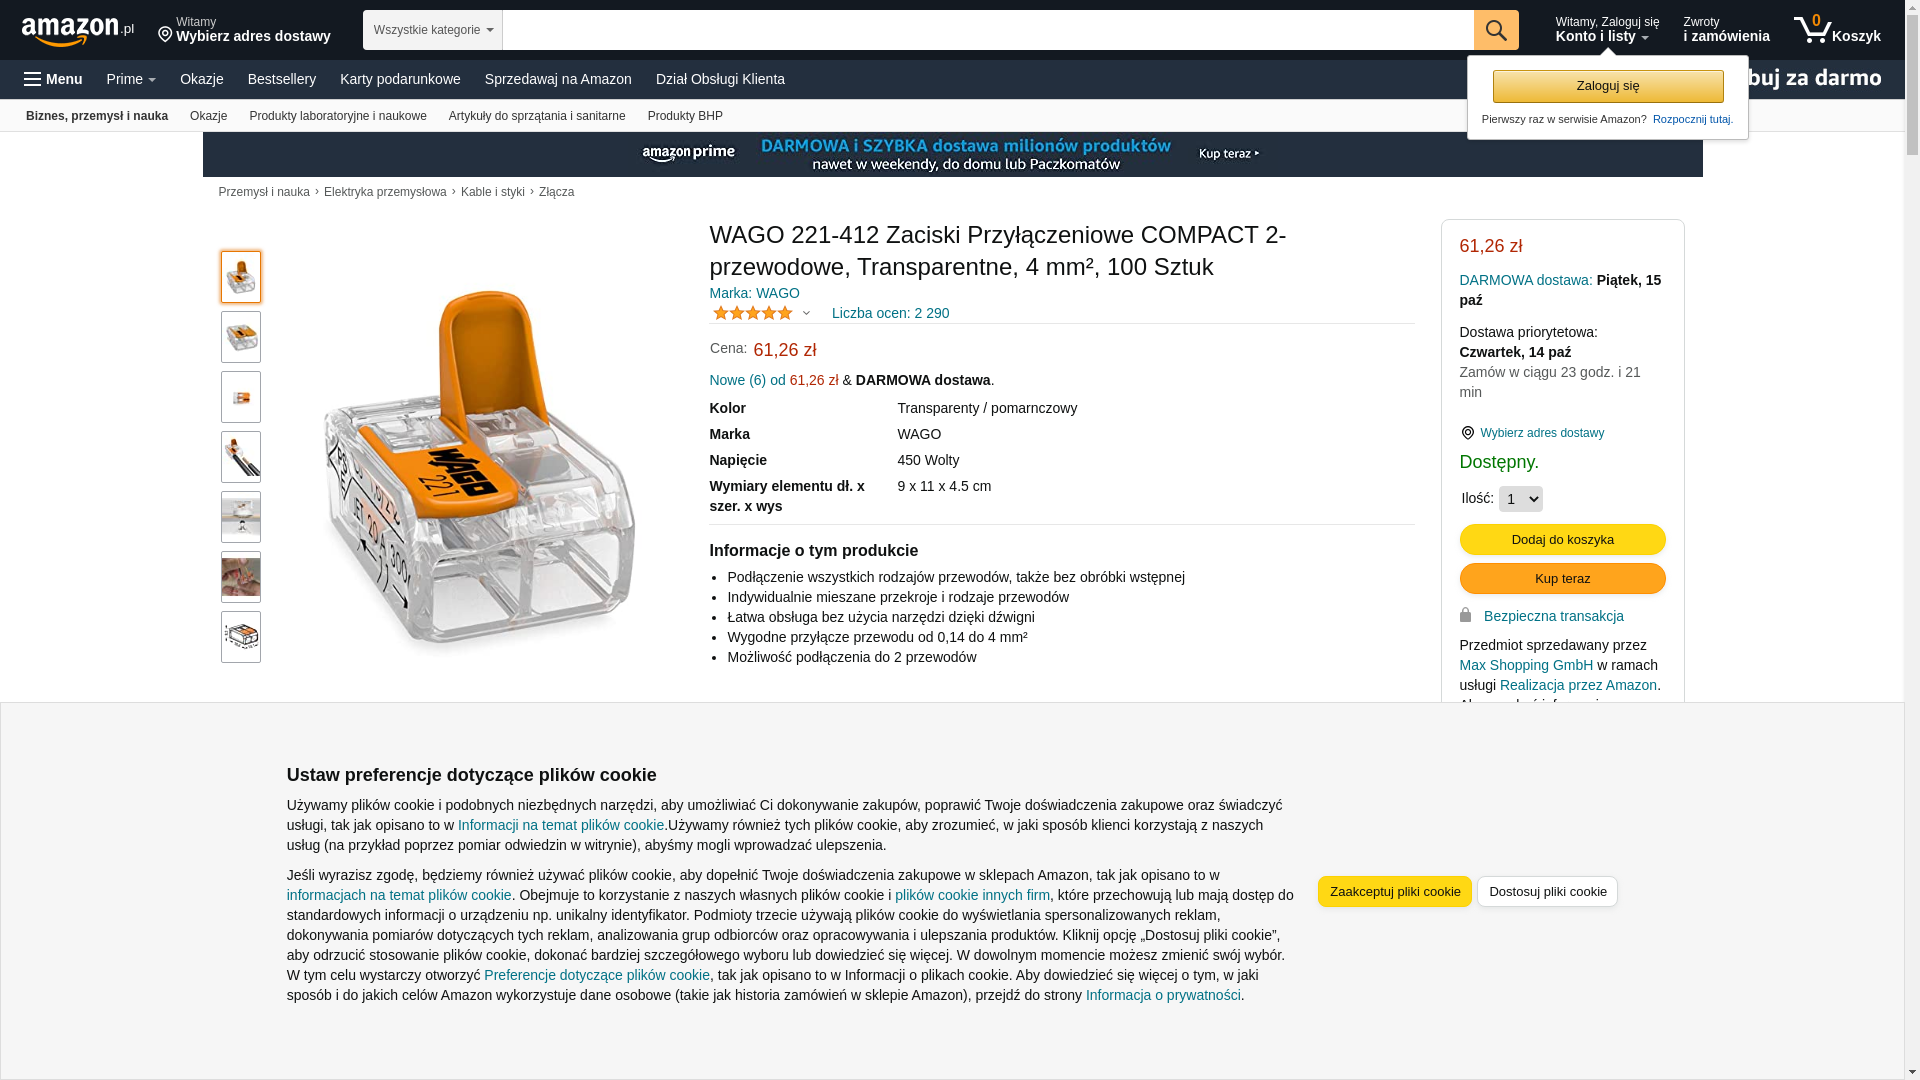Click the location pin Wybierz adres dostawy link

click(x=1532, y=433)
